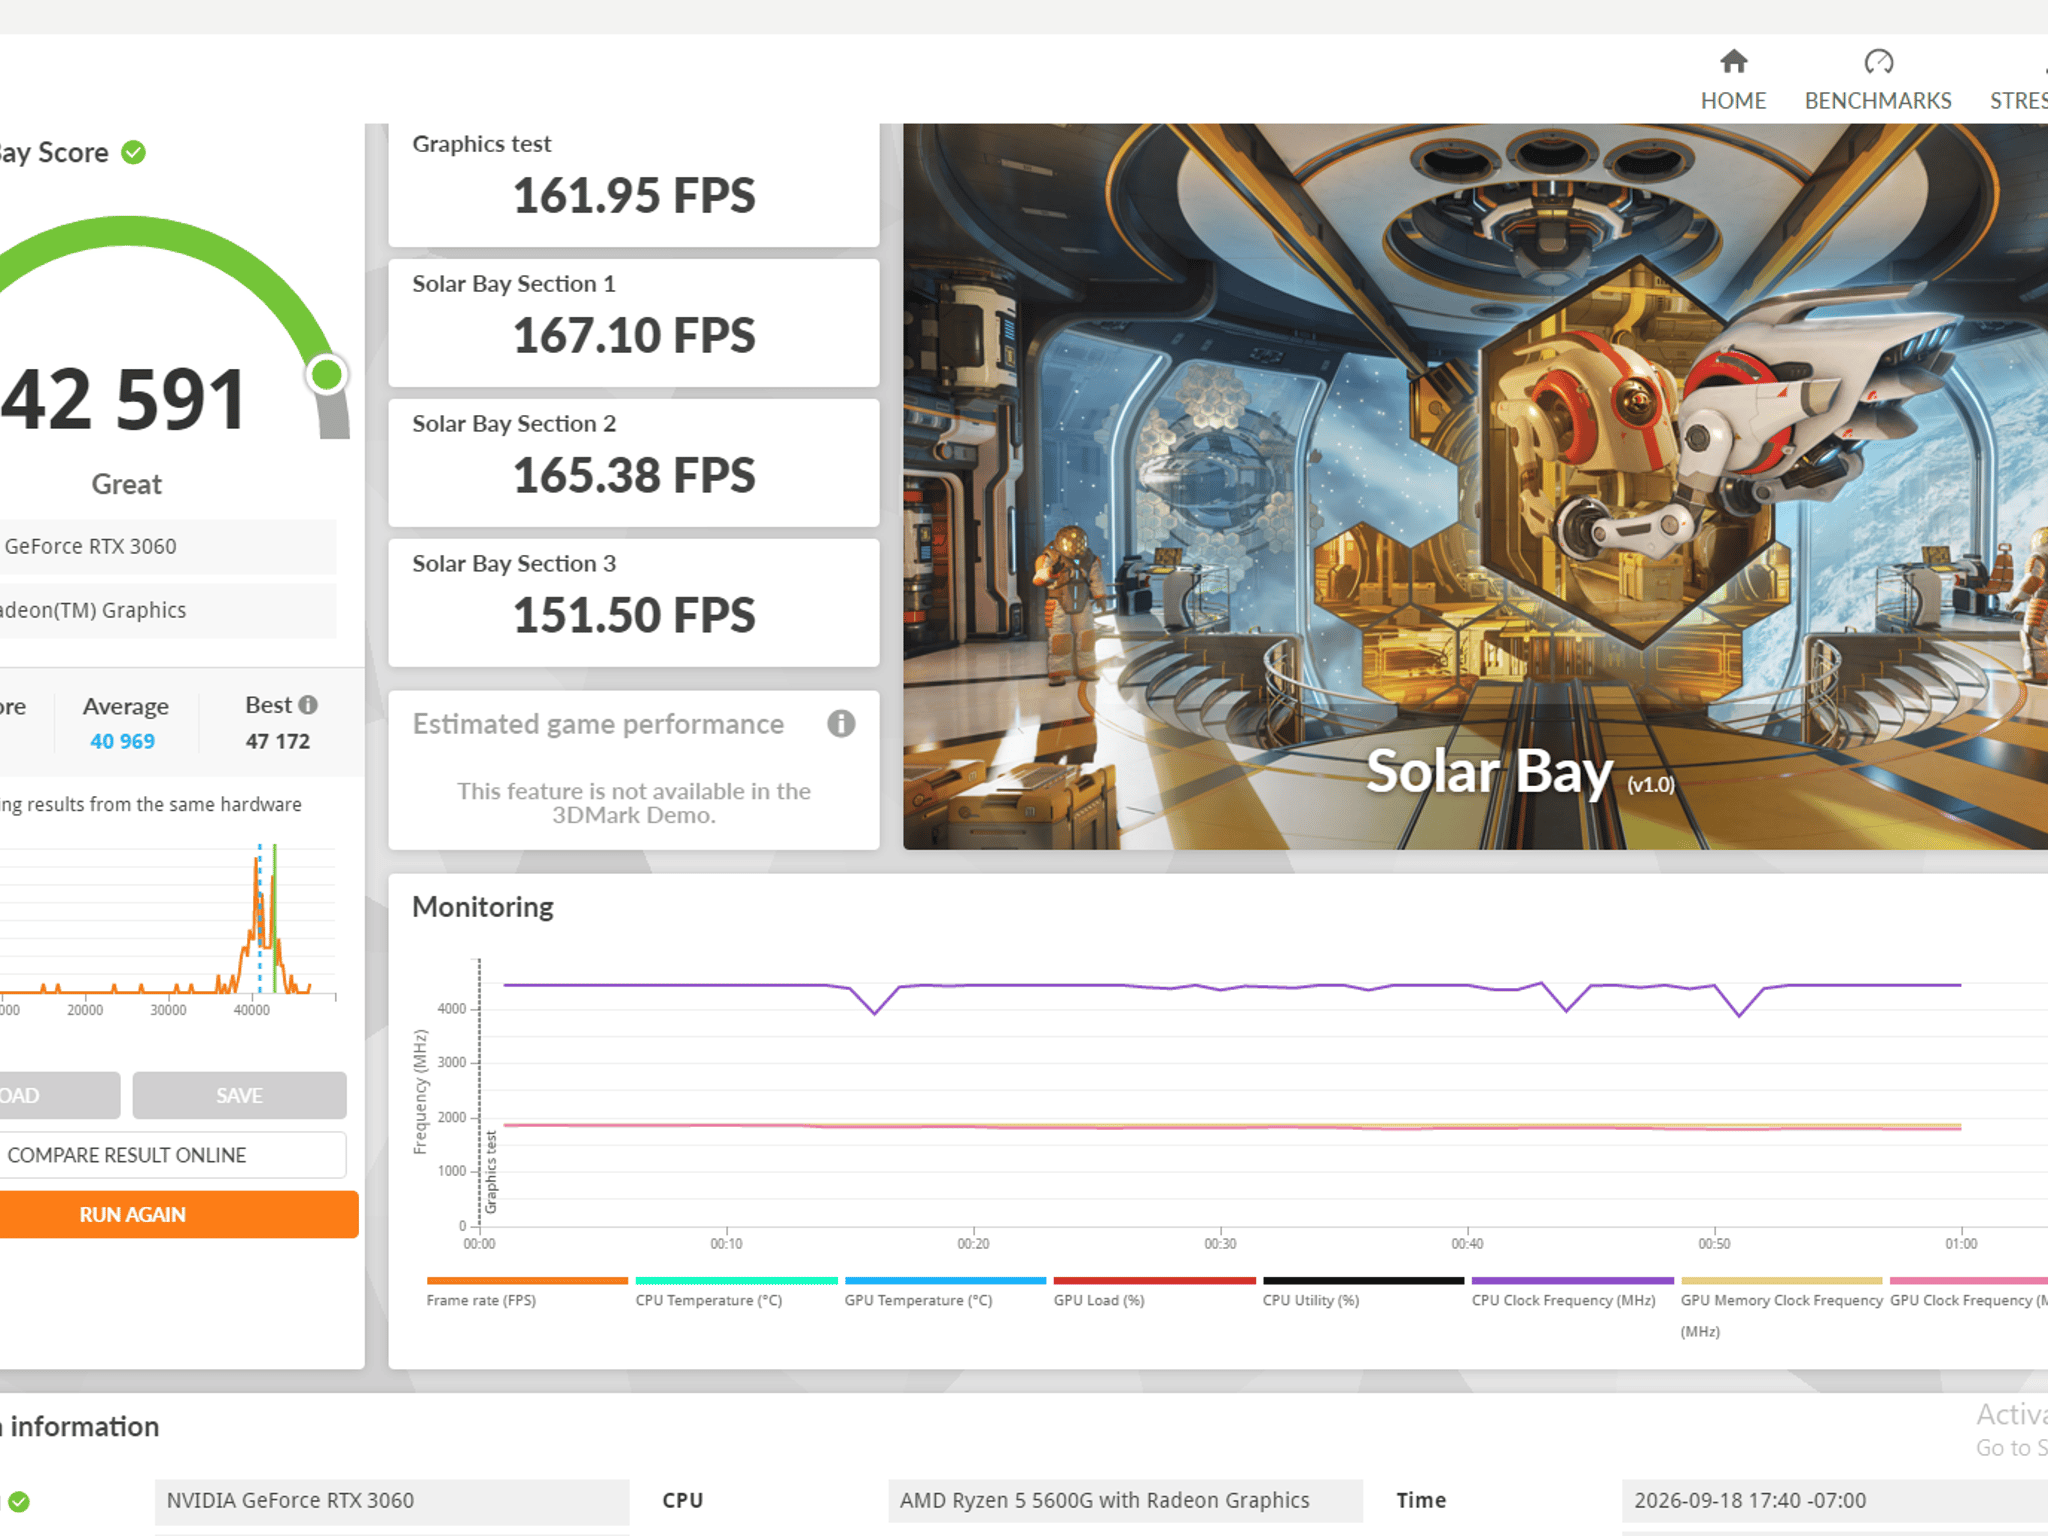Click the Radeon(TM) Graphics field
Viewport: 2048px width, 1536px height.
(167, 610)
